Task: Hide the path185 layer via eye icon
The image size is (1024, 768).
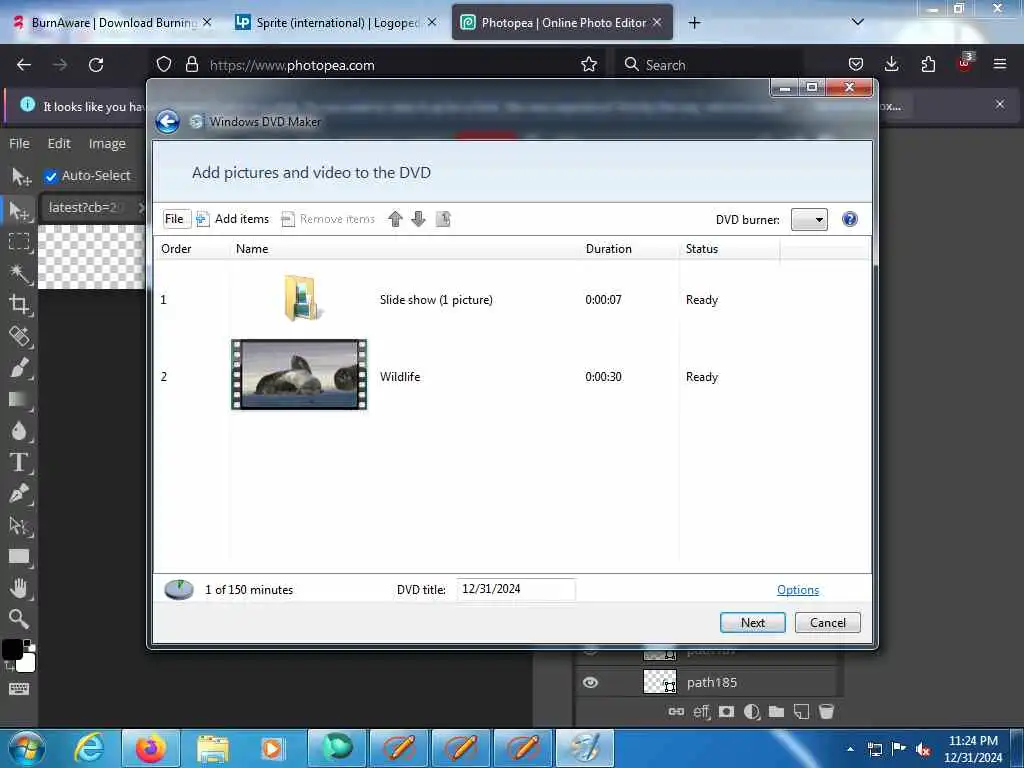Action: (x=590, y=682)
